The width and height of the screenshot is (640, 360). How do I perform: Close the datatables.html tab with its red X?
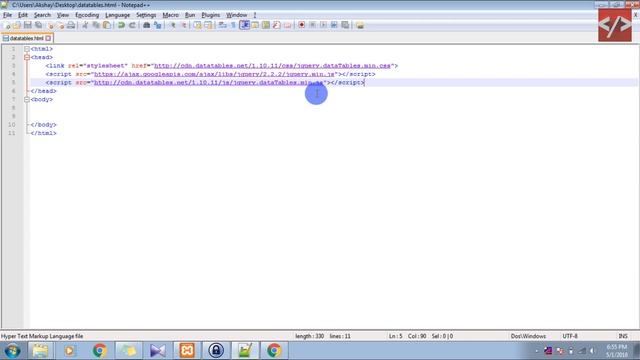[48, 38]
